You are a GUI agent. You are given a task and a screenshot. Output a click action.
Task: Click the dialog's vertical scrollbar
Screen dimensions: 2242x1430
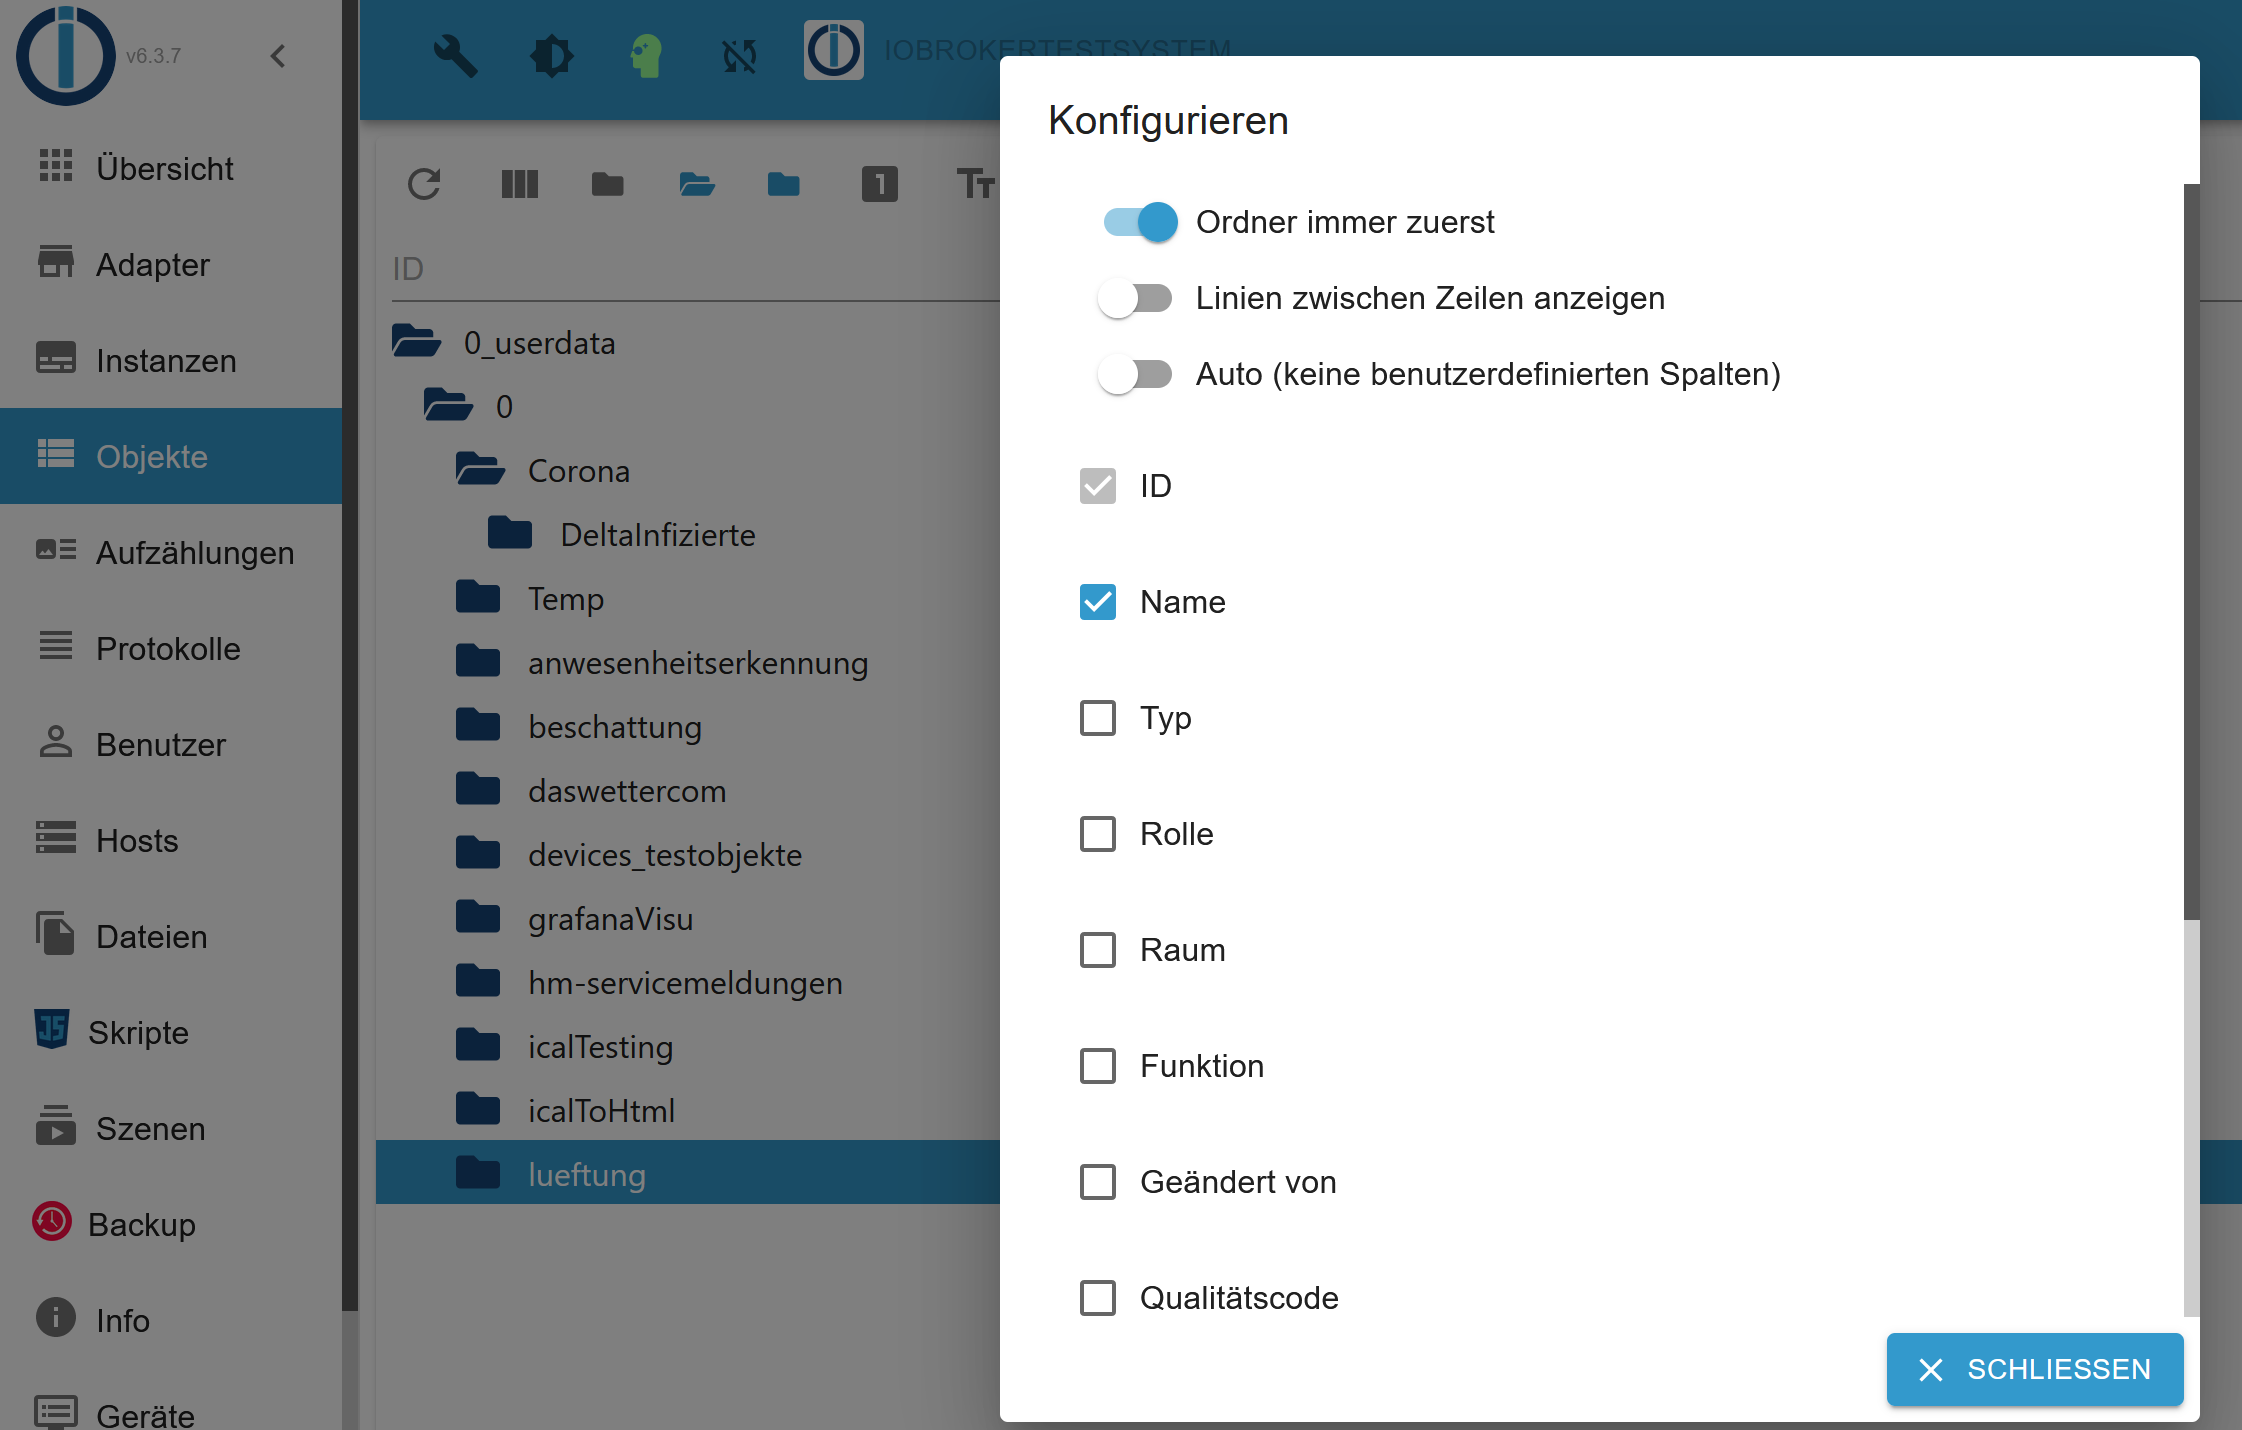tap(2191, 550)
